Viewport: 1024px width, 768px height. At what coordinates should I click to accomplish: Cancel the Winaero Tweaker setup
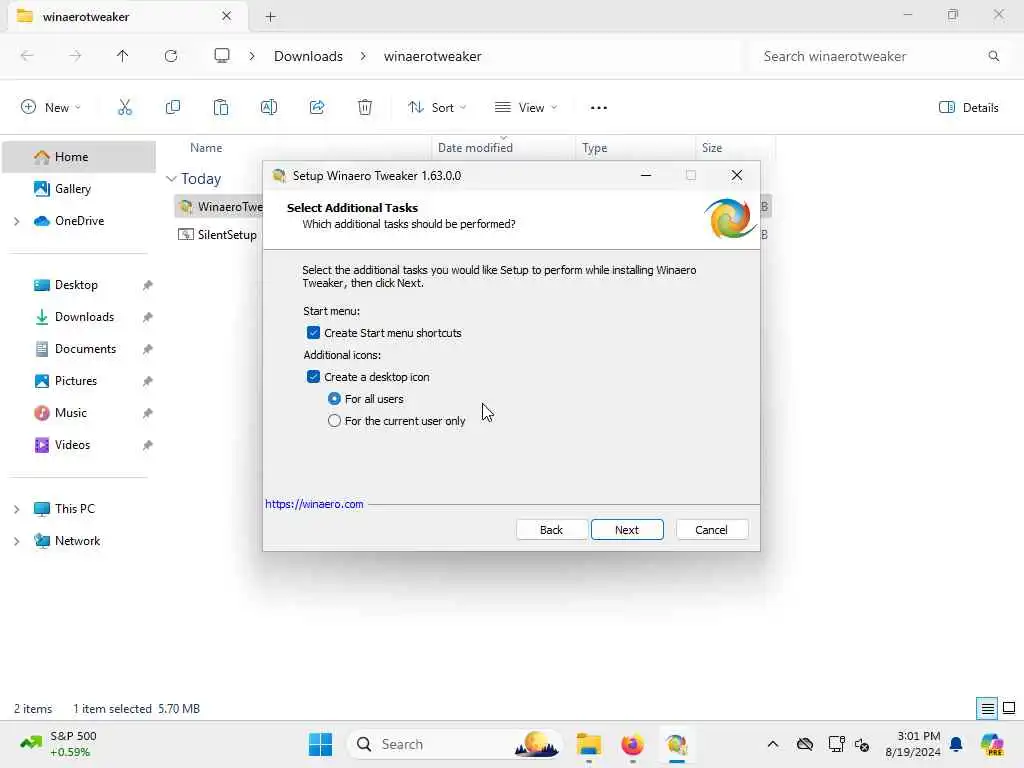(712, 530)
